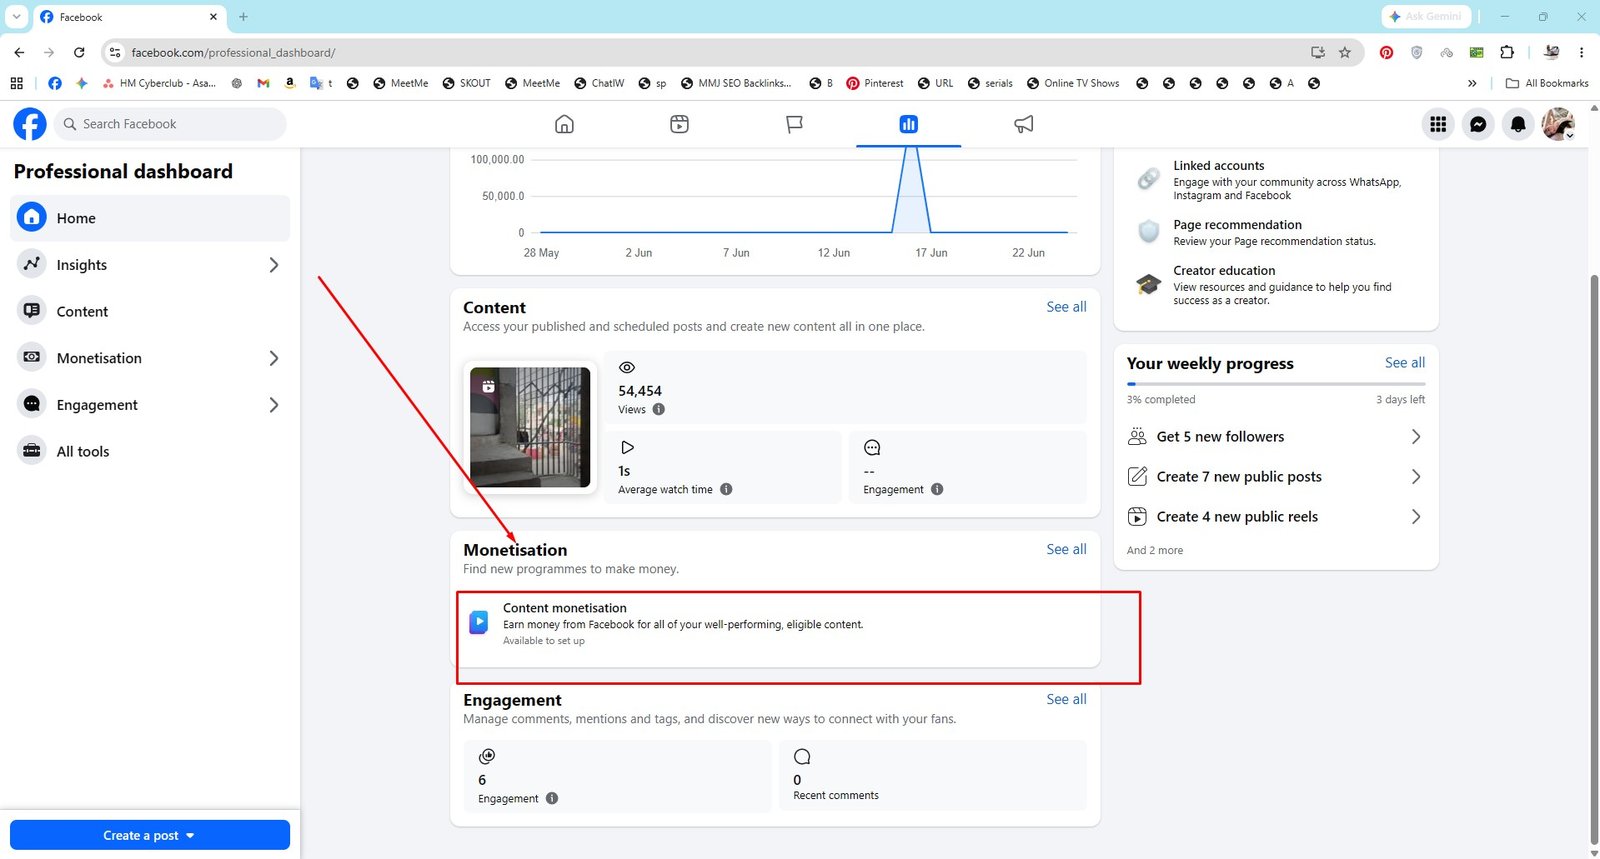Open Messenger chat icon
This screenshot has width=1600, height=859.
[x=1478, y=124]
